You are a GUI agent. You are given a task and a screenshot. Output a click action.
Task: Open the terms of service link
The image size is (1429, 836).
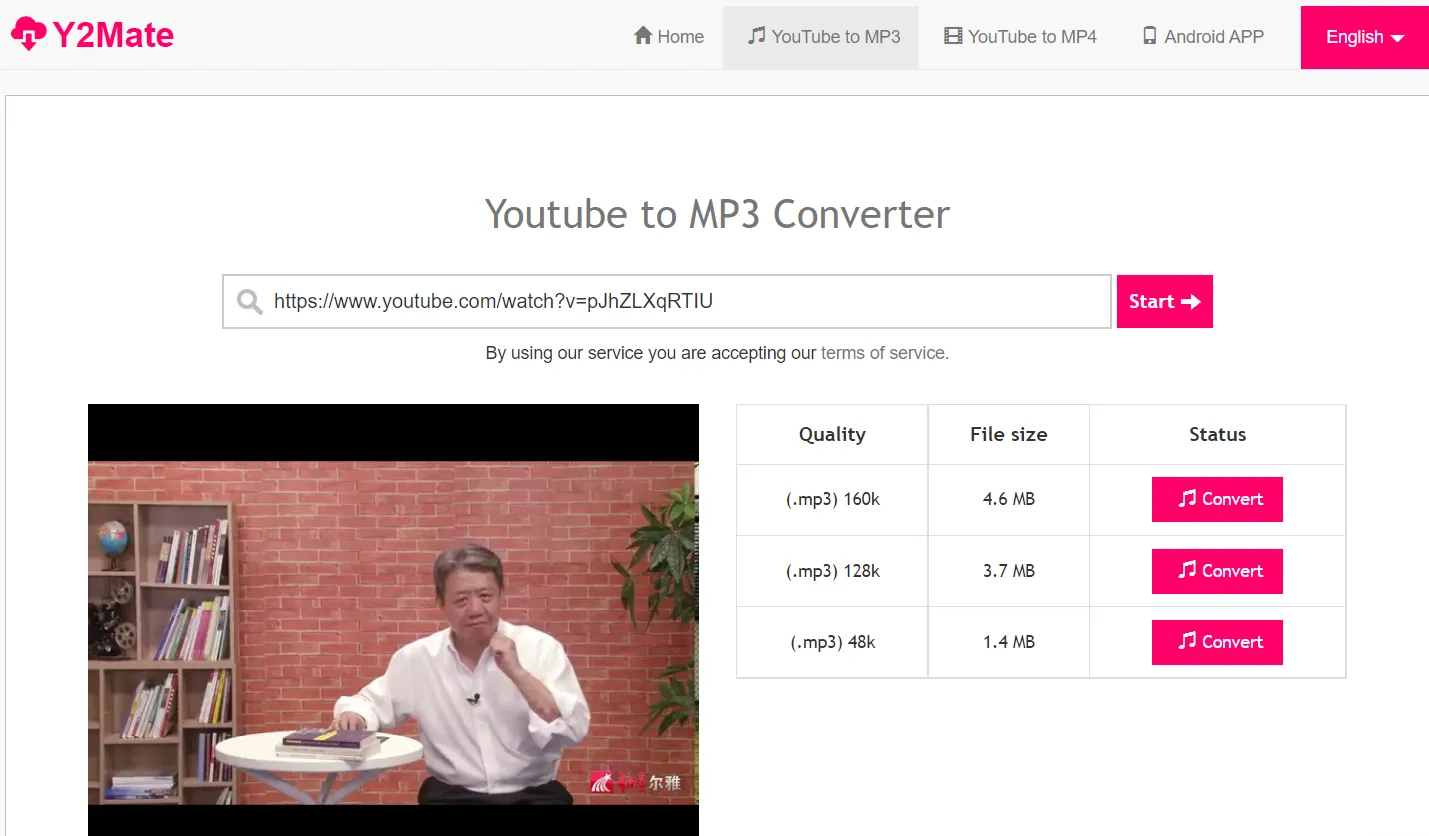coord(883,353)
